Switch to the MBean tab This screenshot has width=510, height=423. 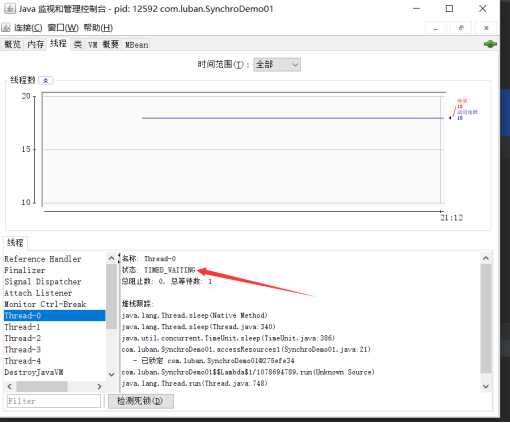tap(137, 44)
